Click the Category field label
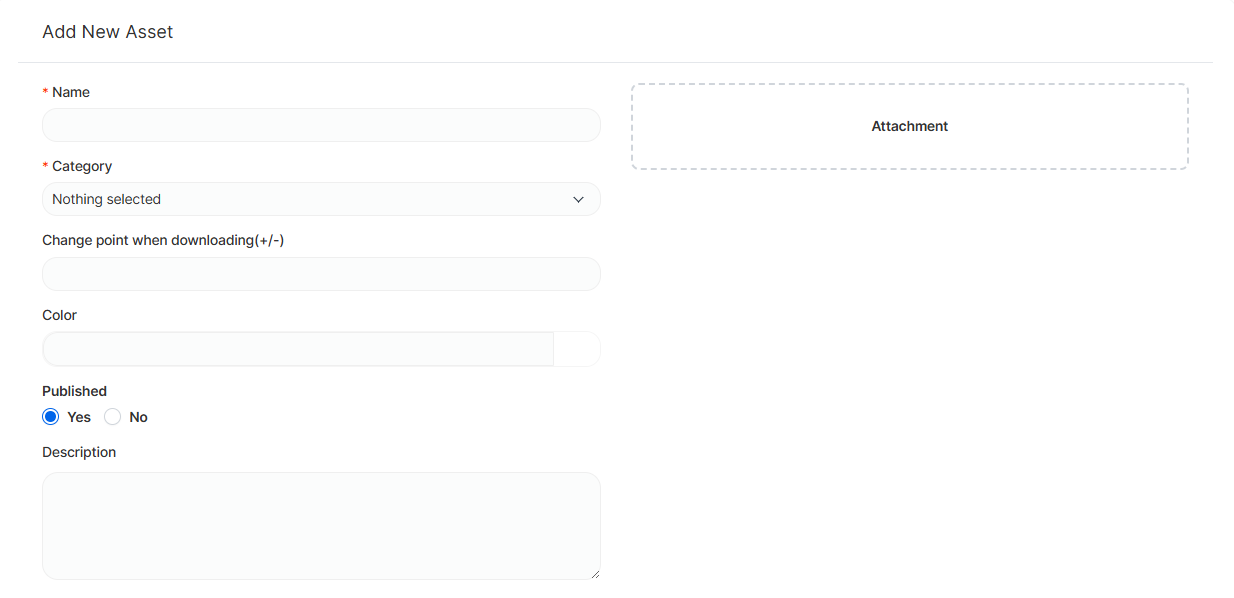 tap(81, 166)
